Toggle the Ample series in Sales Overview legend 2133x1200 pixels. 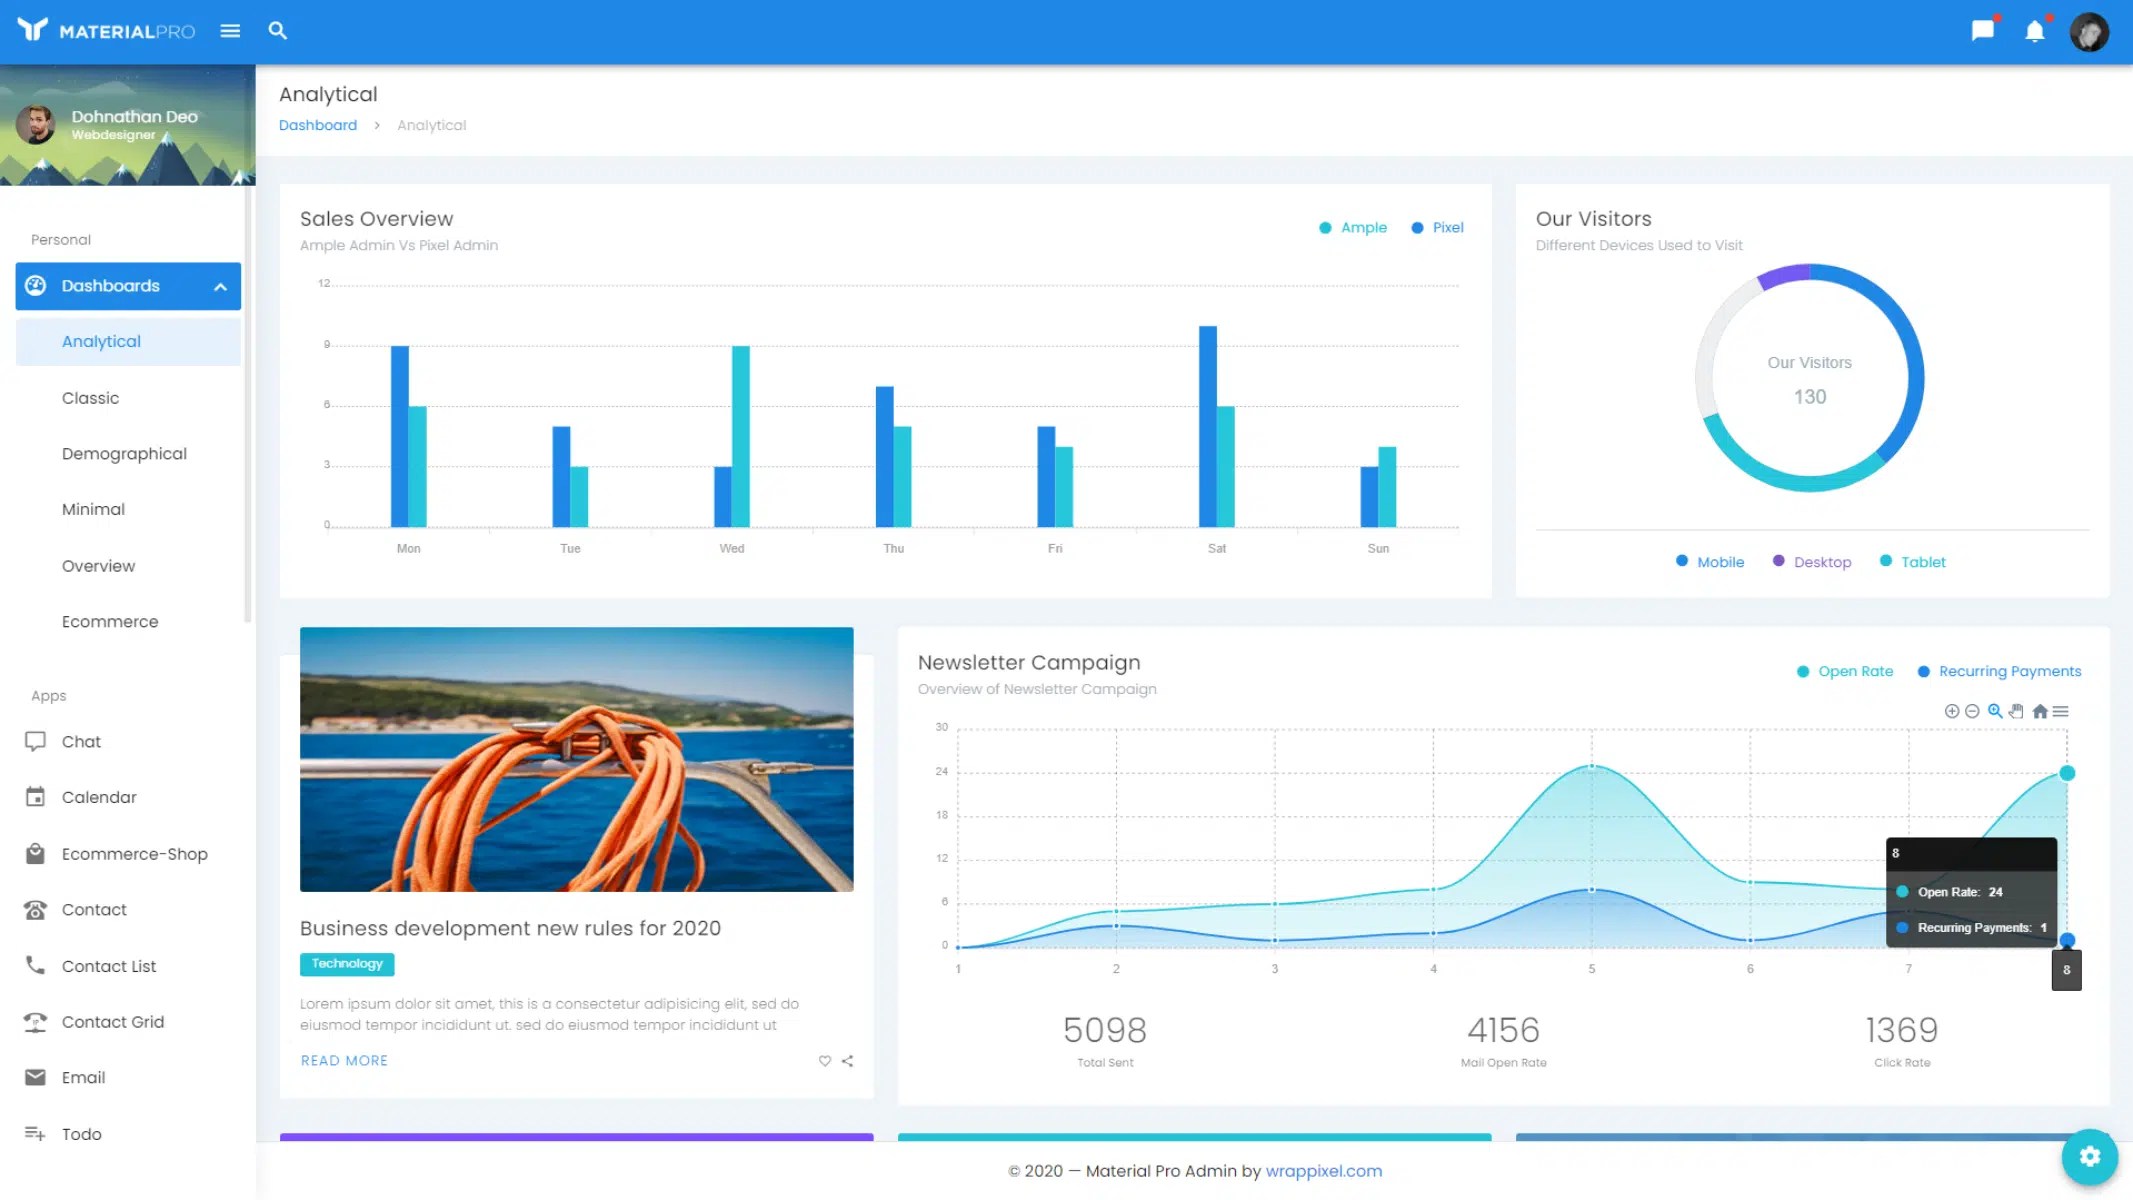pyautogui.click(x=1354, y=227)
